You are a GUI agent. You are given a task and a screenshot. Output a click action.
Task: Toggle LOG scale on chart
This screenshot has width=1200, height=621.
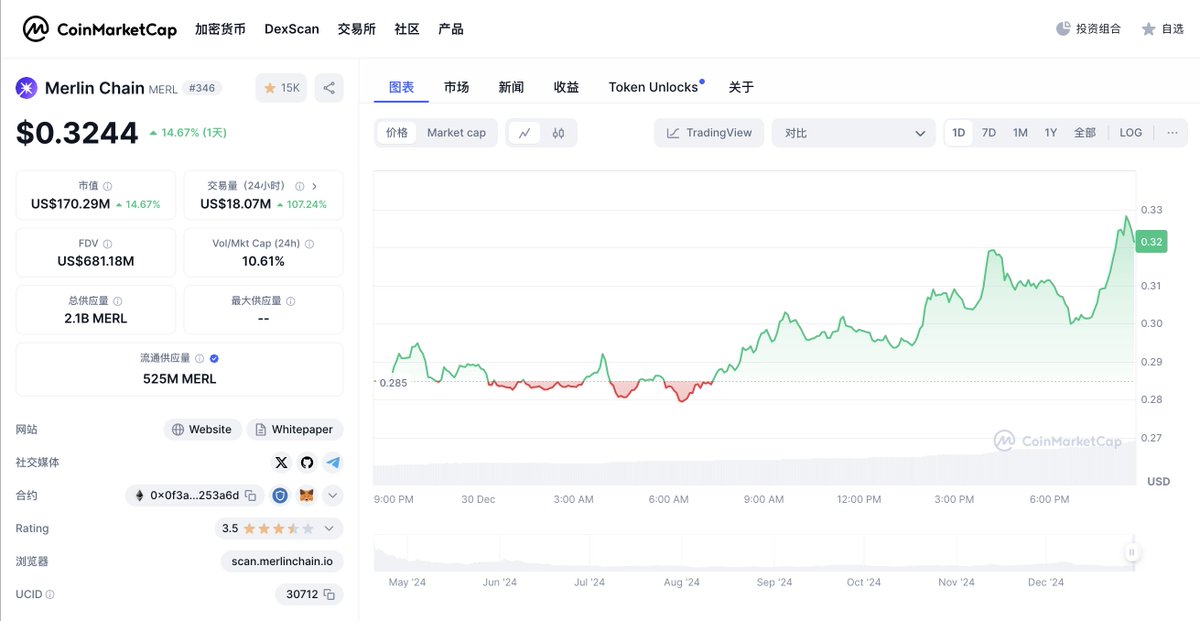coord(1131,133)
